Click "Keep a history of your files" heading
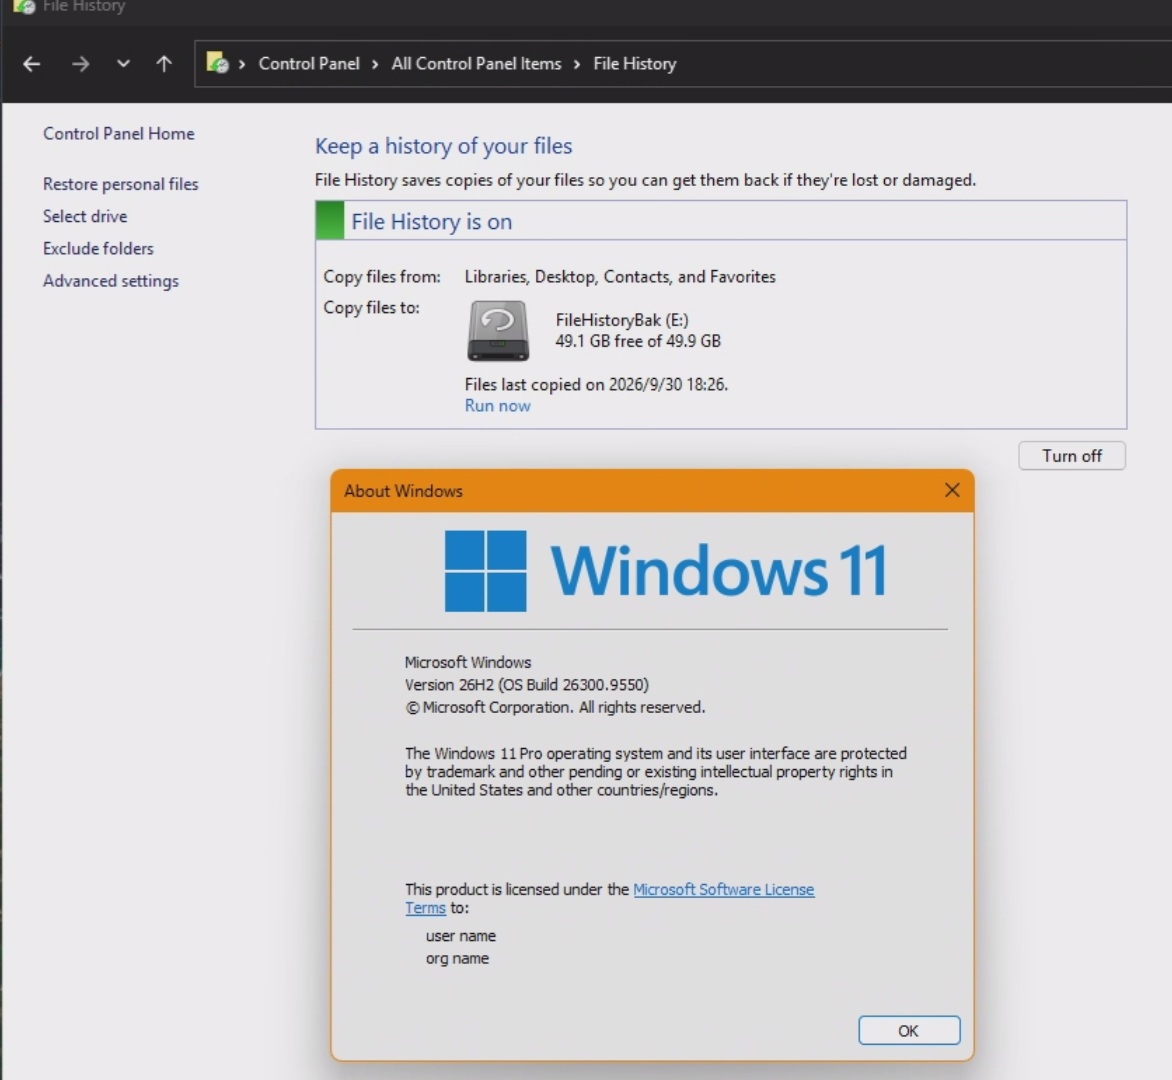This screenshot has height=1080, width=1172. [x=443, y=146]
